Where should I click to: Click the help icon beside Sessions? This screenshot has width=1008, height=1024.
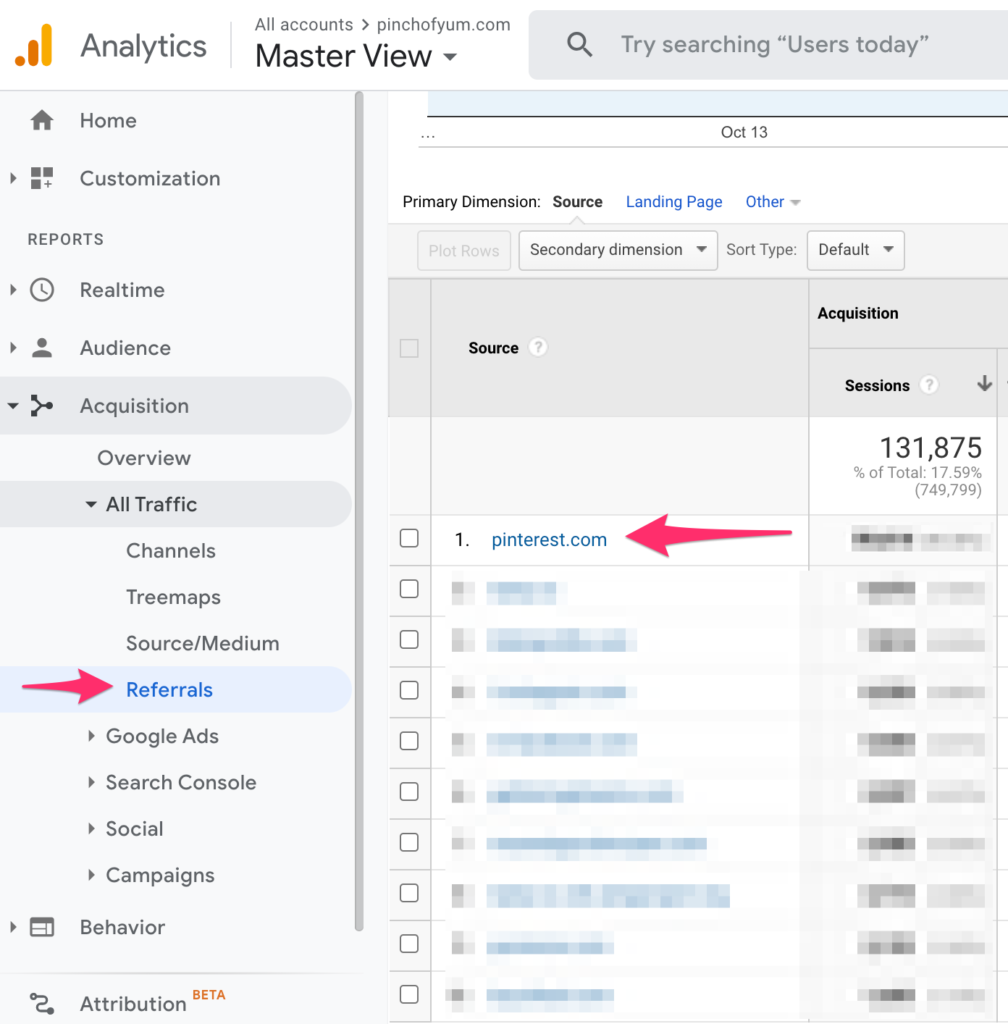928,385
